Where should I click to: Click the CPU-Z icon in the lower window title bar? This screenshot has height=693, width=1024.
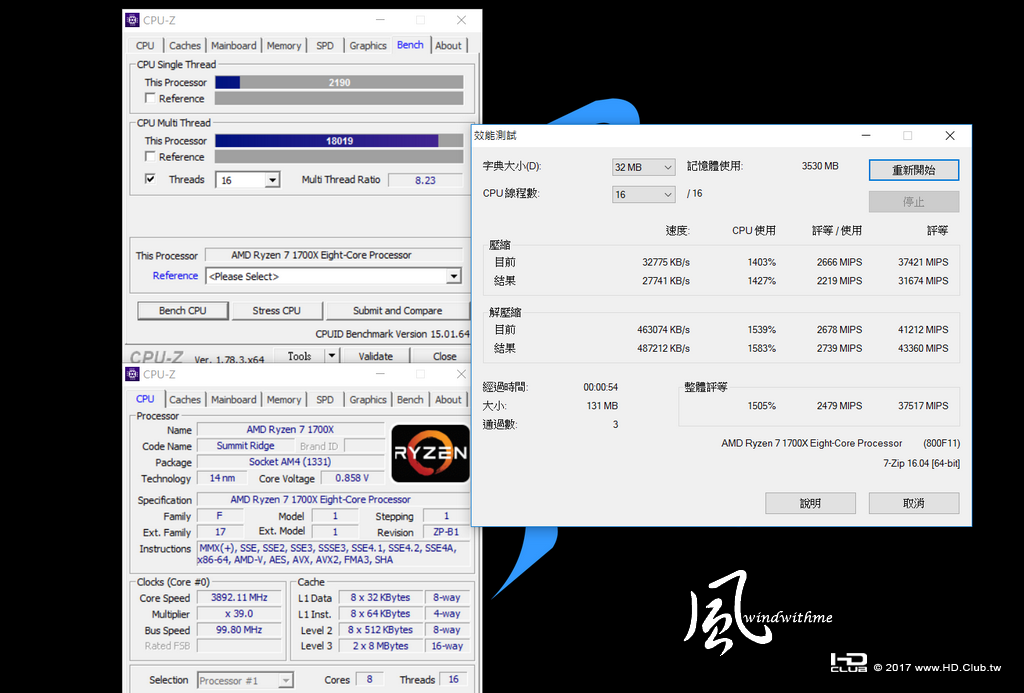(x=132, y=374)
